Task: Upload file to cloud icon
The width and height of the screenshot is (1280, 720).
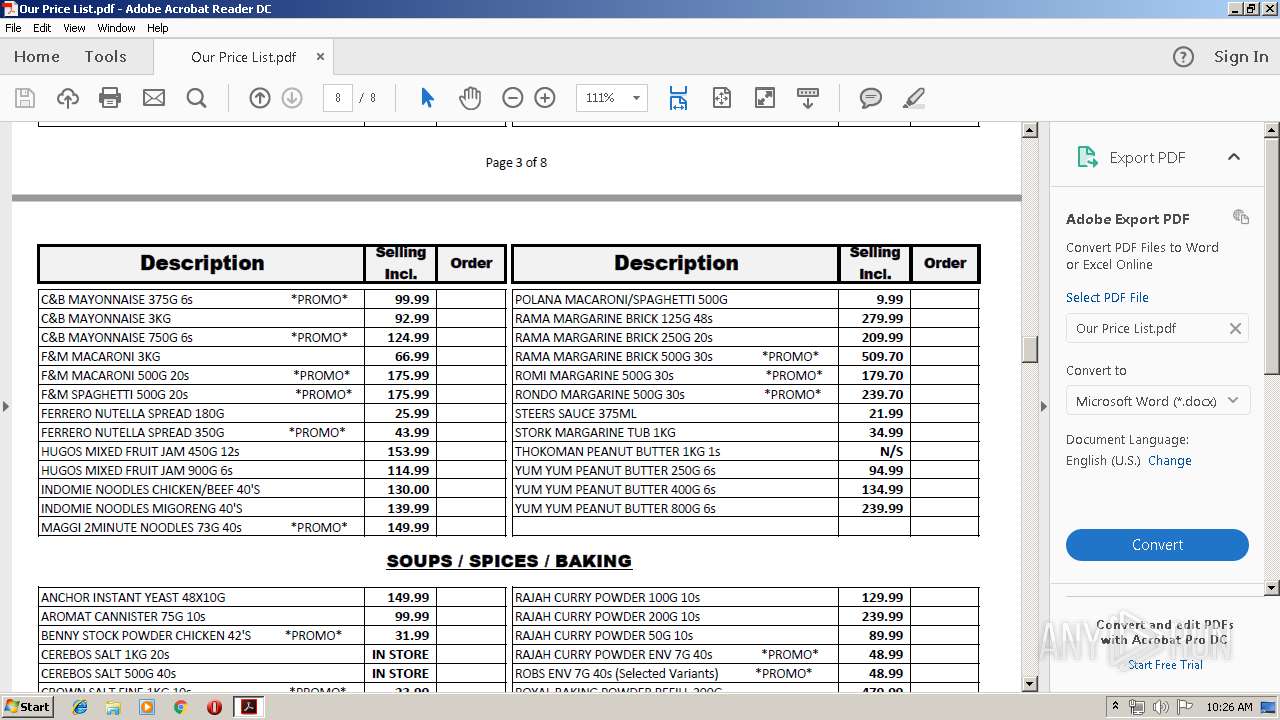Action: pyautogui.click(x=67, y=98)
